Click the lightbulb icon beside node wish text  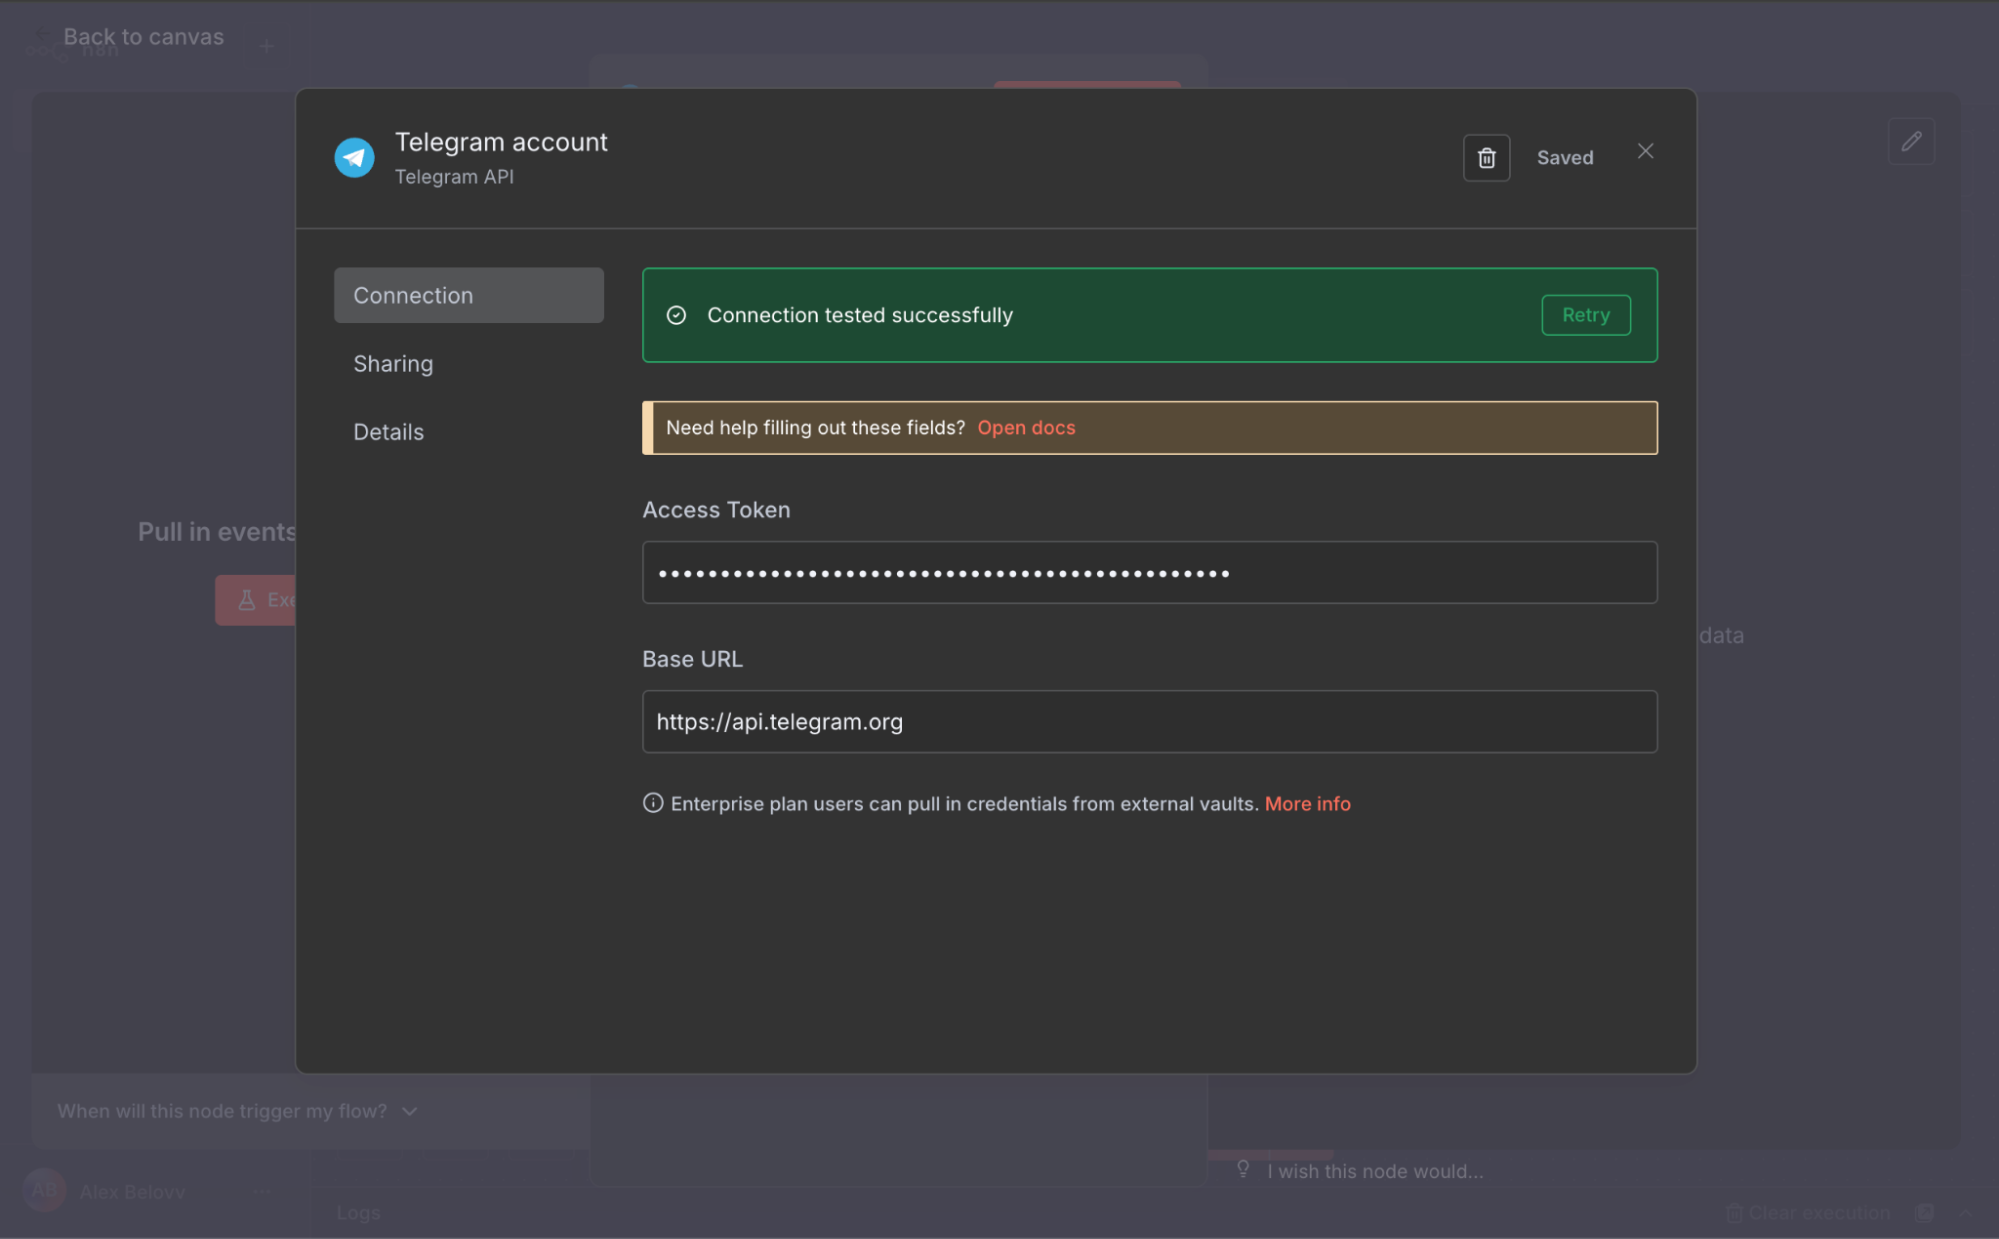(1243, 1169)
